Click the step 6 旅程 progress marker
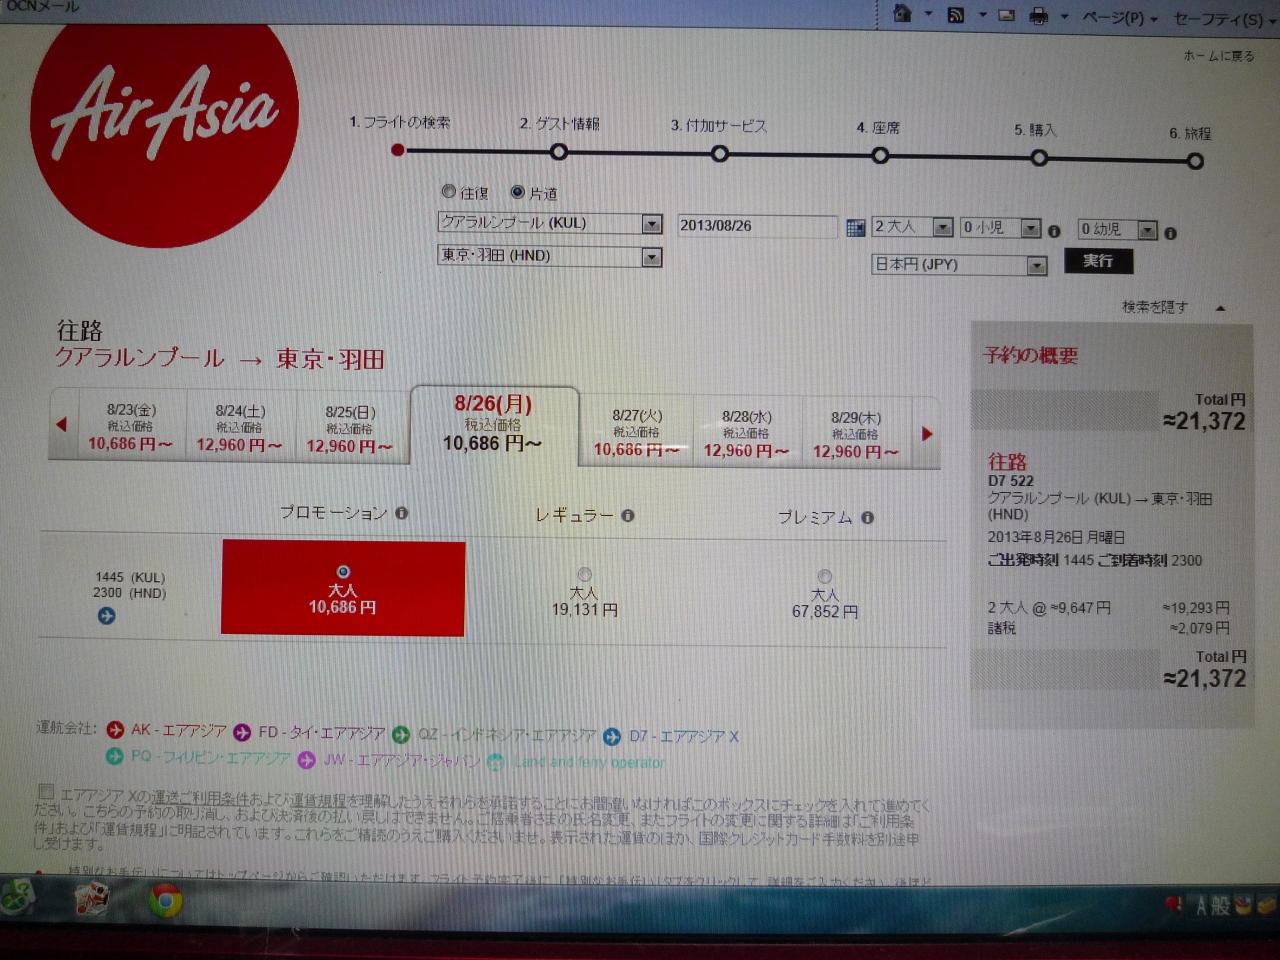 tap(1195, 160)
